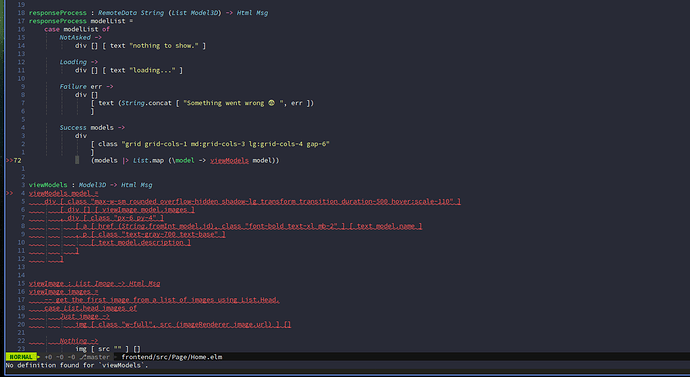Click "viewModels : Model3D -> Html Msg" signature
Viewport: 690px width, 377px height.
click(x=91, y=185)
